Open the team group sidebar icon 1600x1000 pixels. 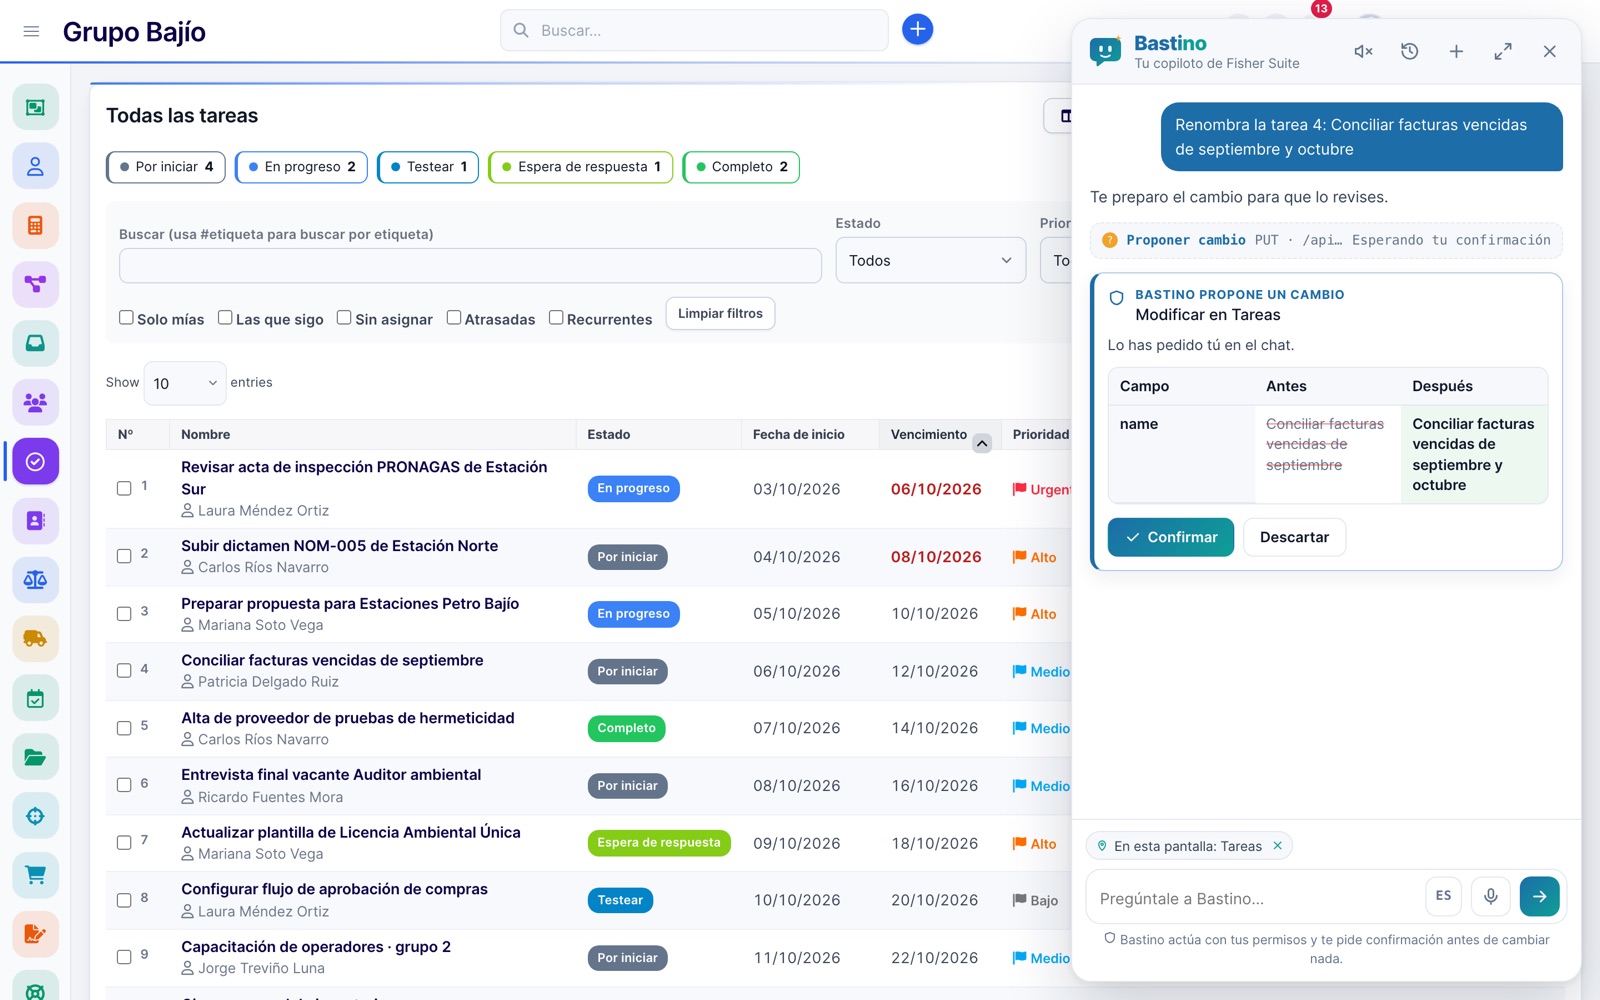(35, 402)
